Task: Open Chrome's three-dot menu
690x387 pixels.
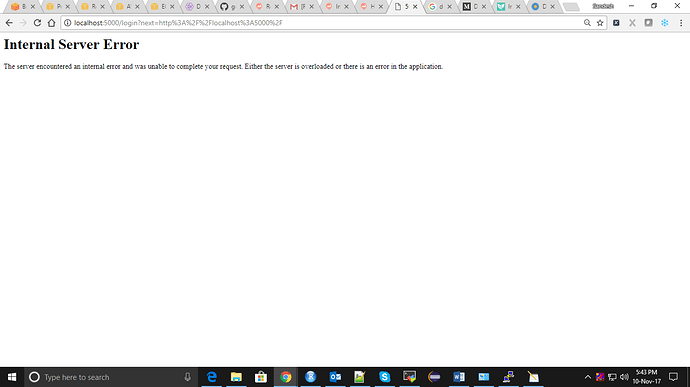Action: pyautogui.click(x=681, y=23)
